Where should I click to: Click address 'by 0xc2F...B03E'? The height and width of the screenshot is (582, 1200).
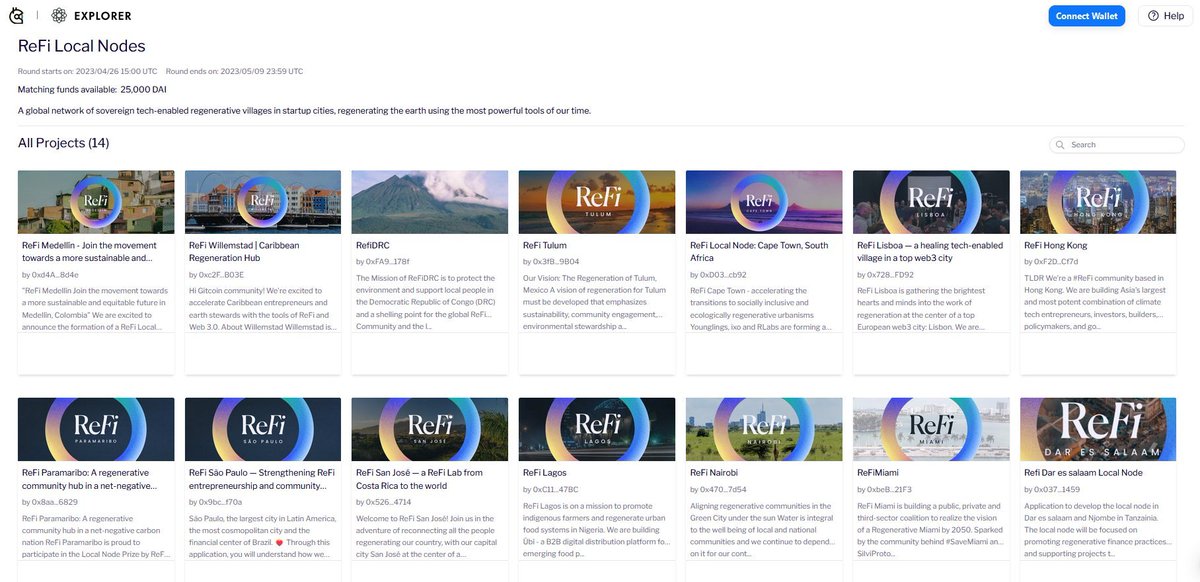[217, 275]
